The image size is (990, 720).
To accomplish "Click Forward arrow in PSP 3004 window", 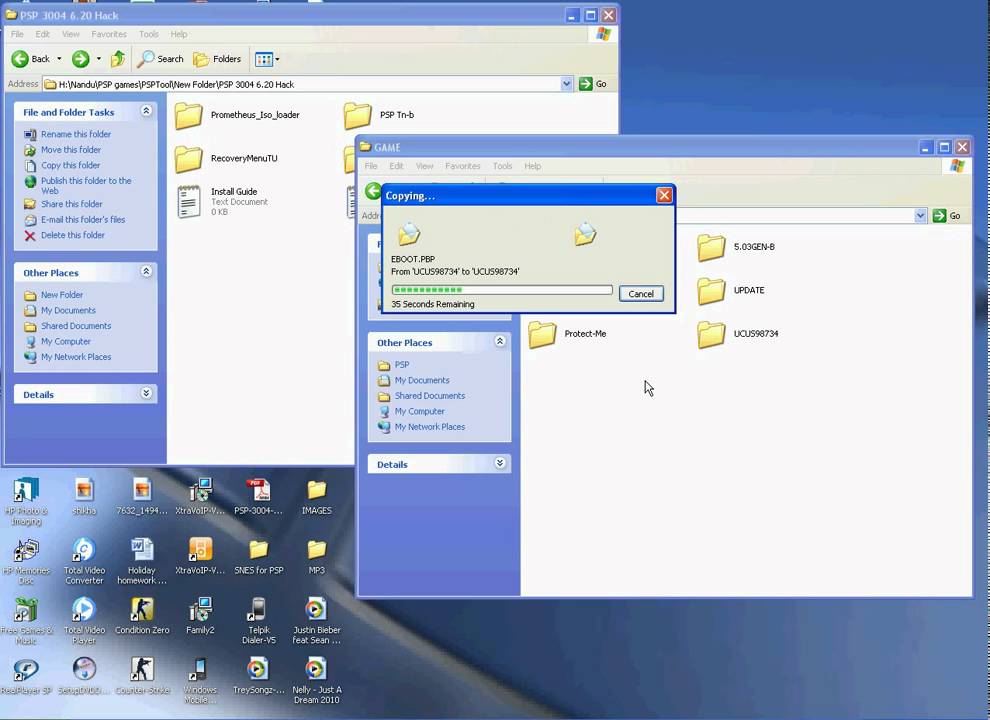I will tap(80, 59).
